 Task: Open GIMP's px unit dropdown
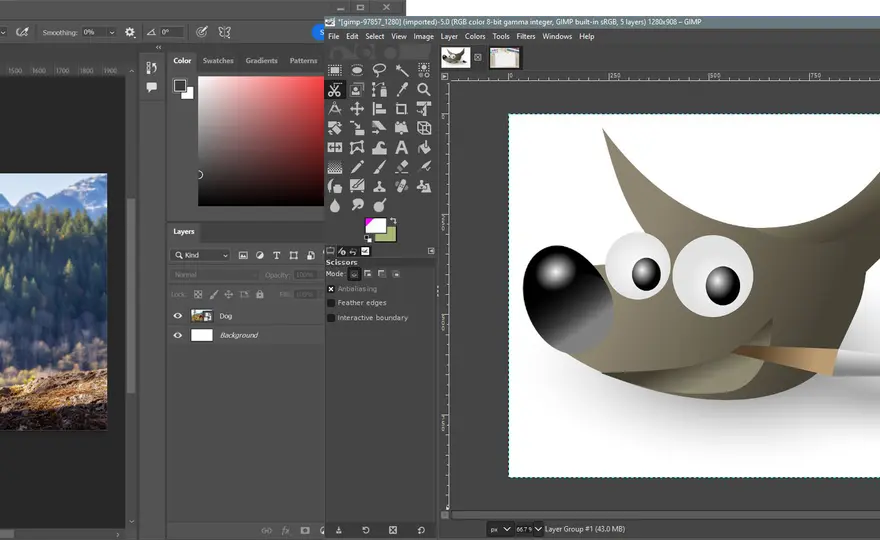point(499,529)
